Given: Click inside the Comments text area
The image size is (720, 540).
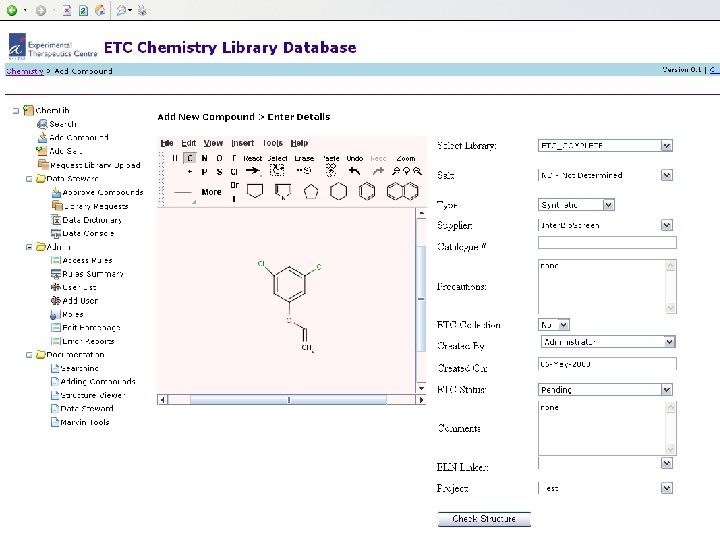Looking at the screenshot, I should 602,428.
